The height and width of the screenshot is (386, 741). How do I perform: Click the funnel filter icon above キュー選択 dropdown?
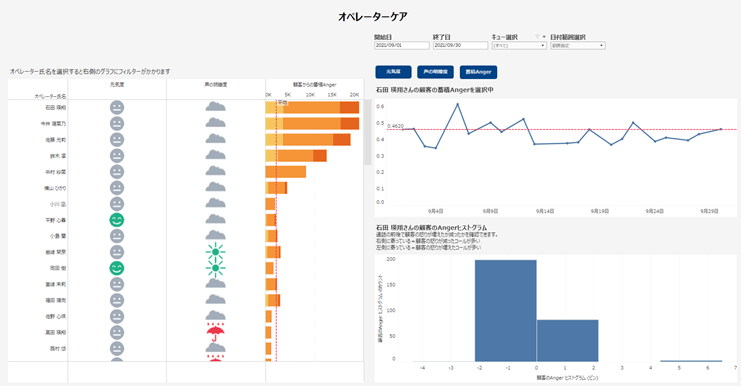pos(537,36)
